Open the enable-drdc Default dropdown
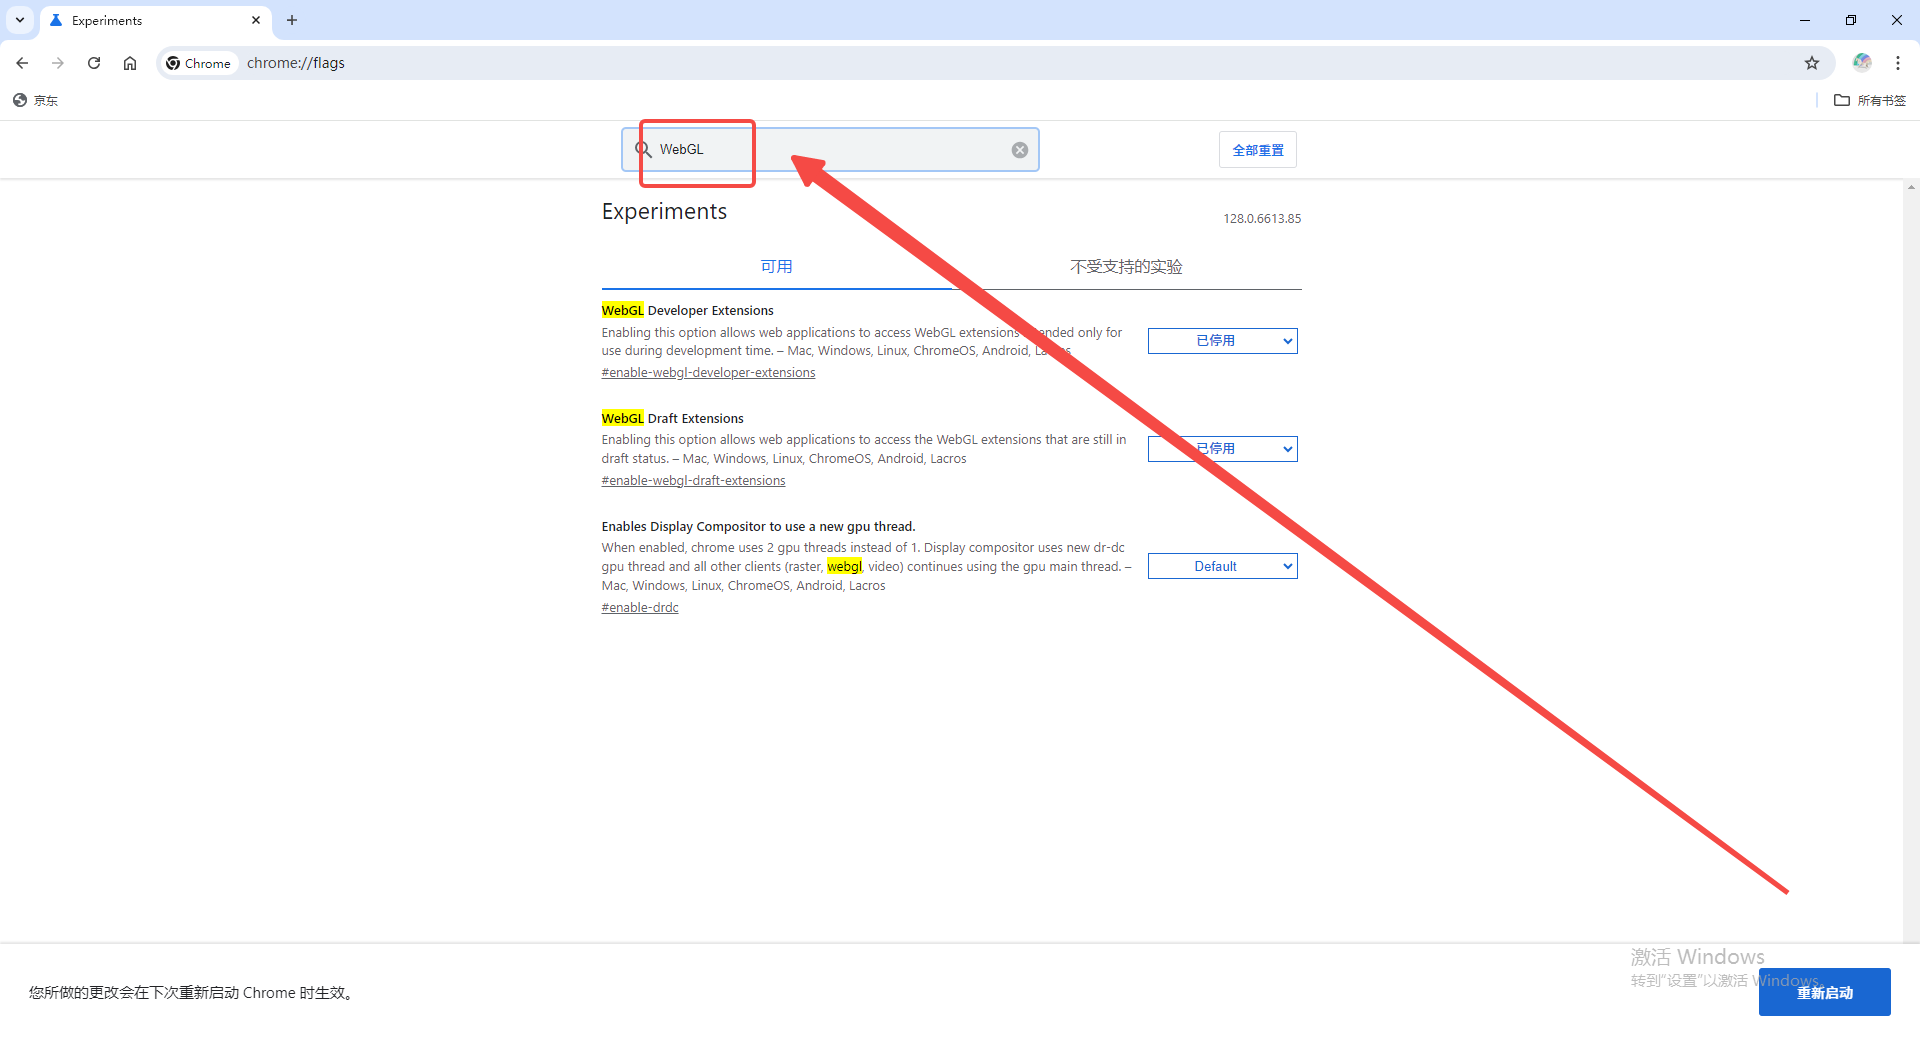This screenshot has width=1920, height=1040. [x=1222, y=566]
